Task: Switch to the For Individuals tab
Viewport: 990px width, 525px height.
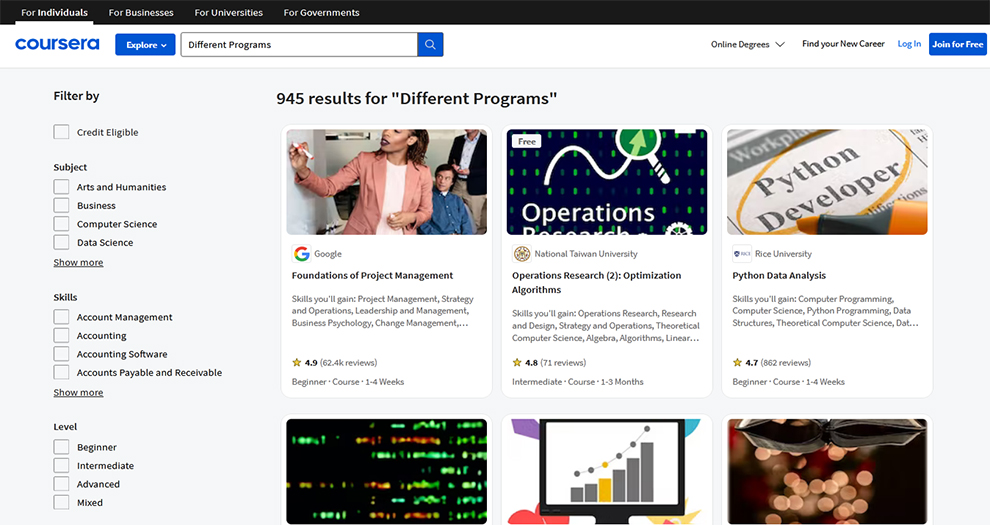Action: [54, 12]
